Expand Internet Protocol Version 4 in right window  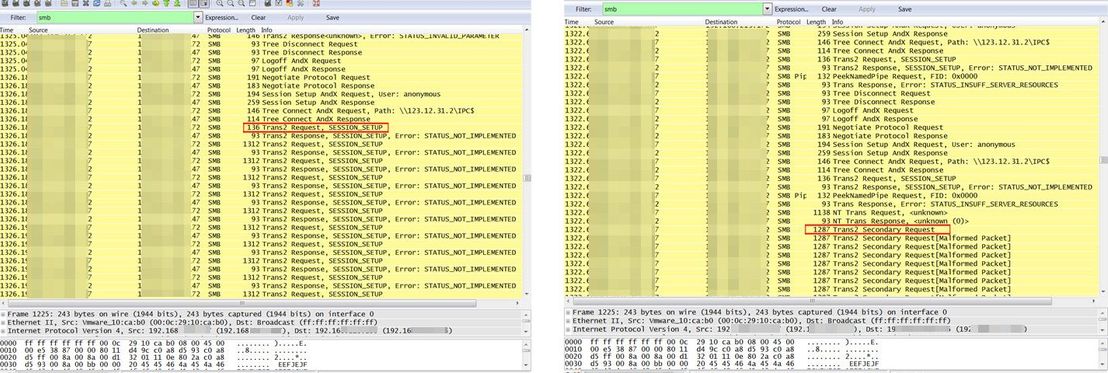coord(568,329)
